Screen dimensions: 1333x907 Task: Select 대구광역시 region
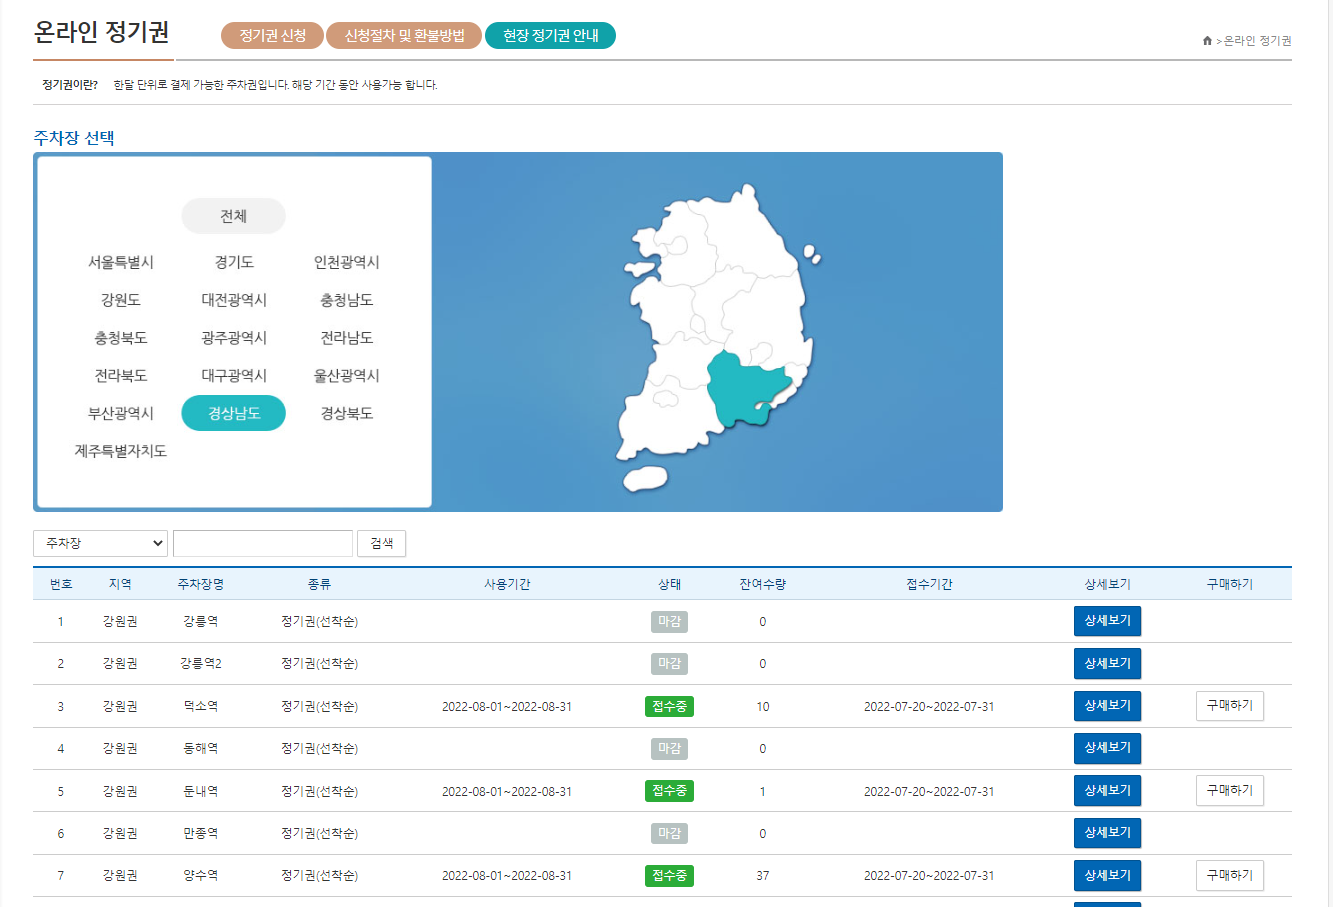click(x=234, y=376)
